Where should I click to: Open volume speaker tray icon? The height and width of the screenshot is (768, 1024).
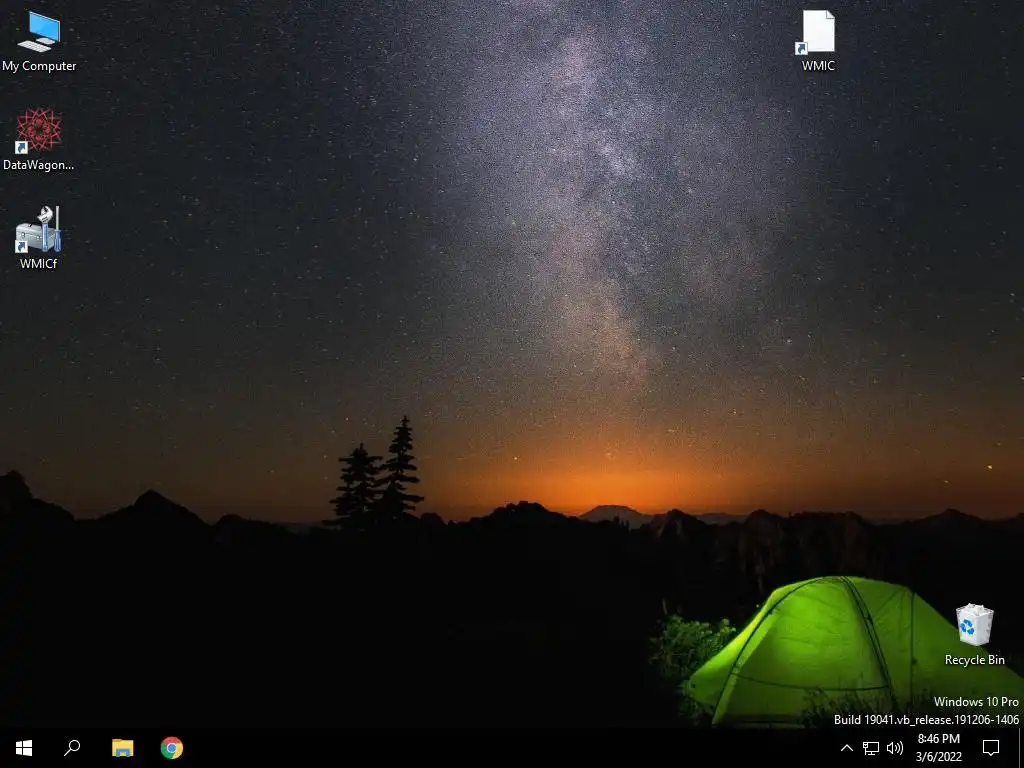[x=895, y=748]
